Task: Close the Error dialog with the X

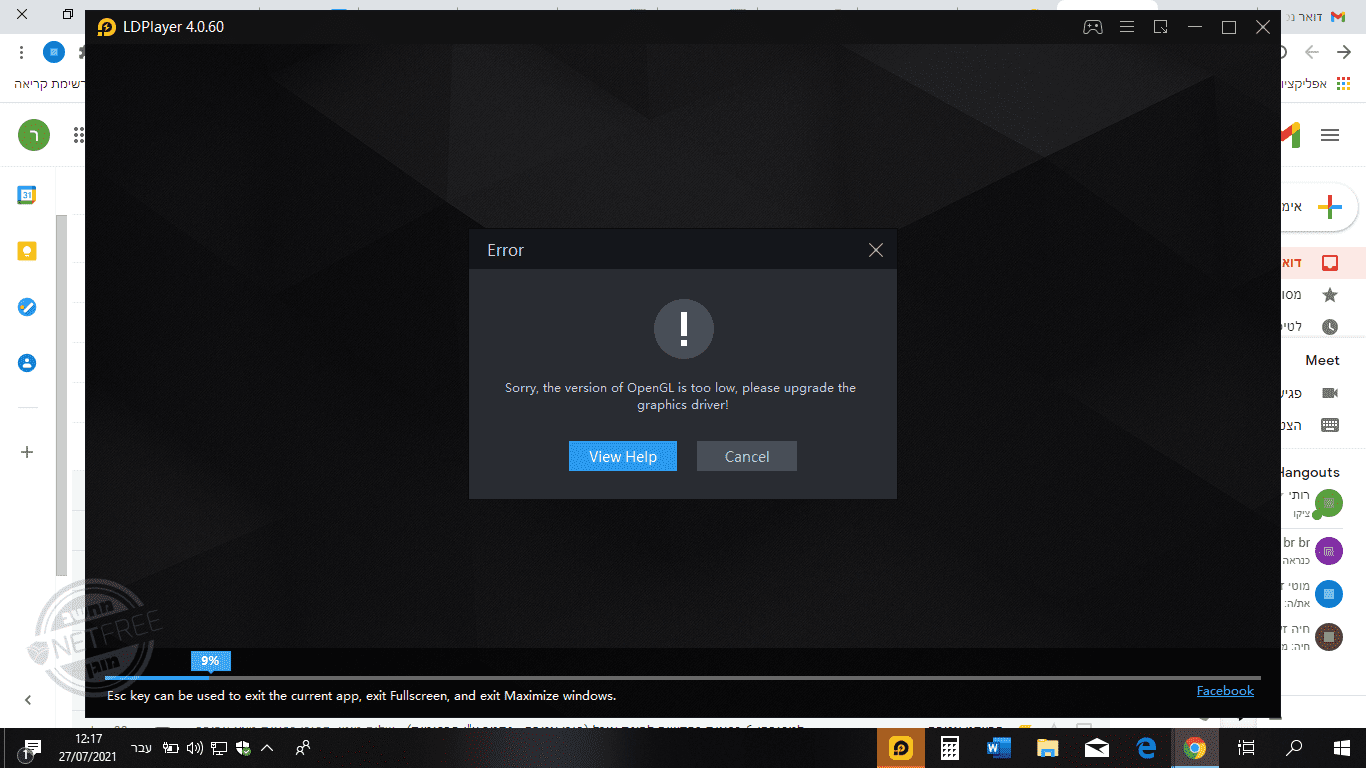Action: pyautogui.click(x=876, y=250)
